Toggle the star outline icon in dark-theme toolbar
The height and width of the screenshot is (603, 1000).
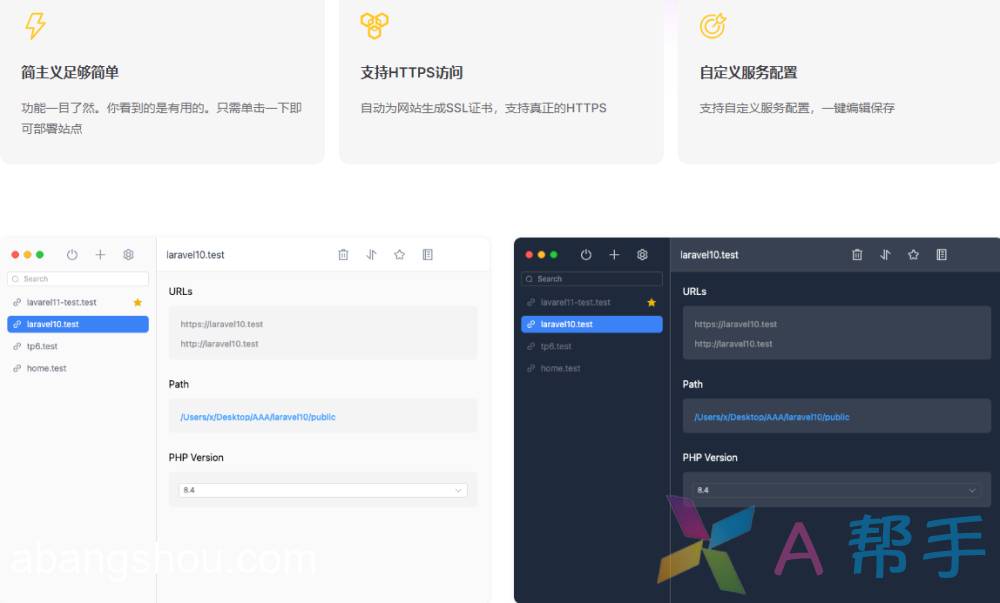click(x=913, y=255)
